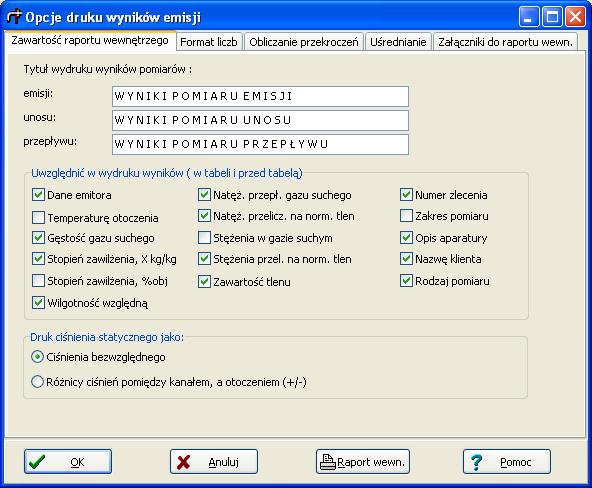592x488 pixels.
Task: Cancel with the Anuluj button
Action: point(214,462)
